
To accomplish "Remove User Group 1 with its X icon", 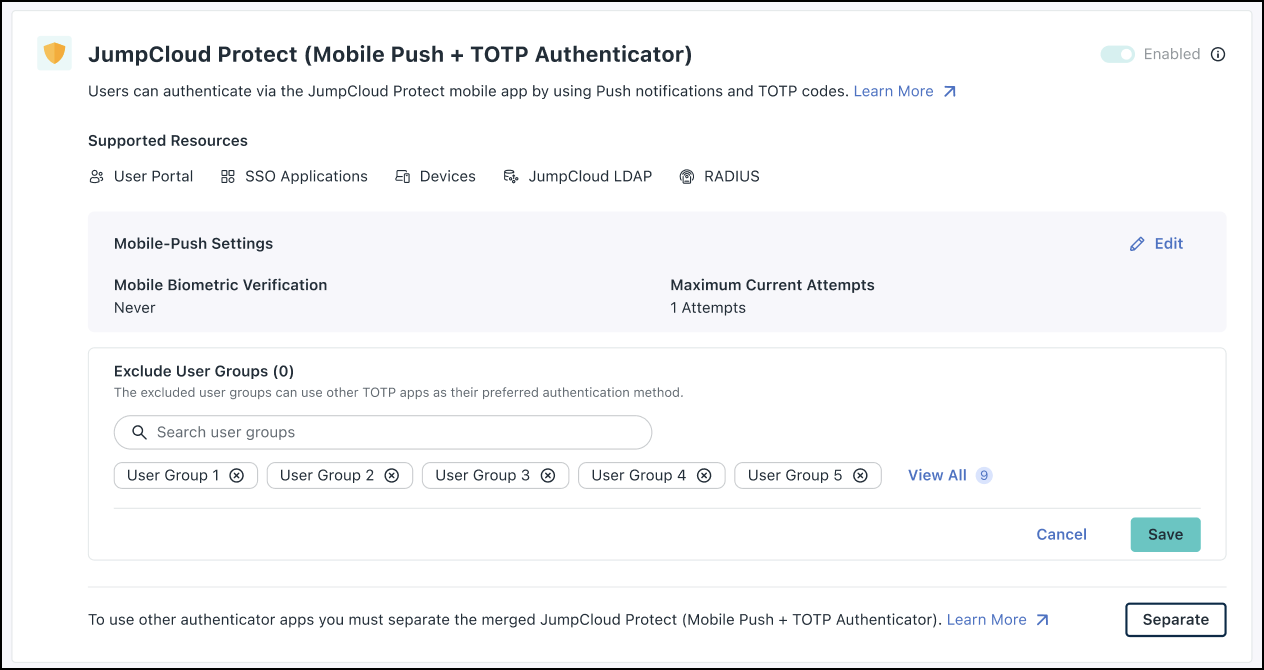I will 237,475.
